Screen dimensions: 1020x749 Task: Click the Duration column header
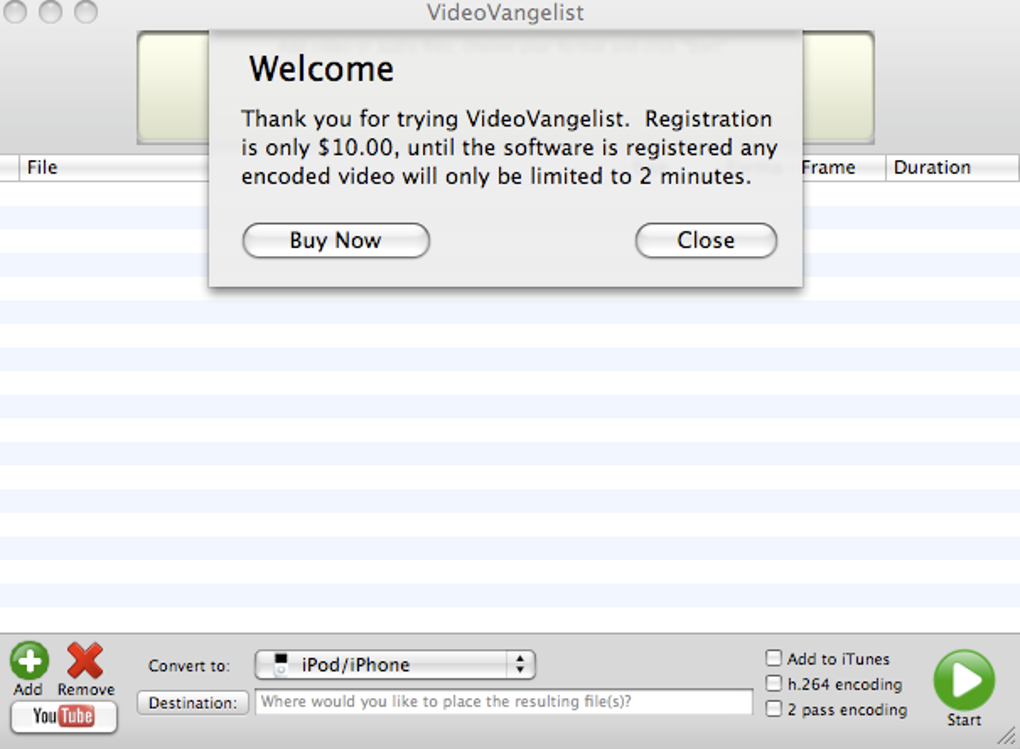pos(952,167)
